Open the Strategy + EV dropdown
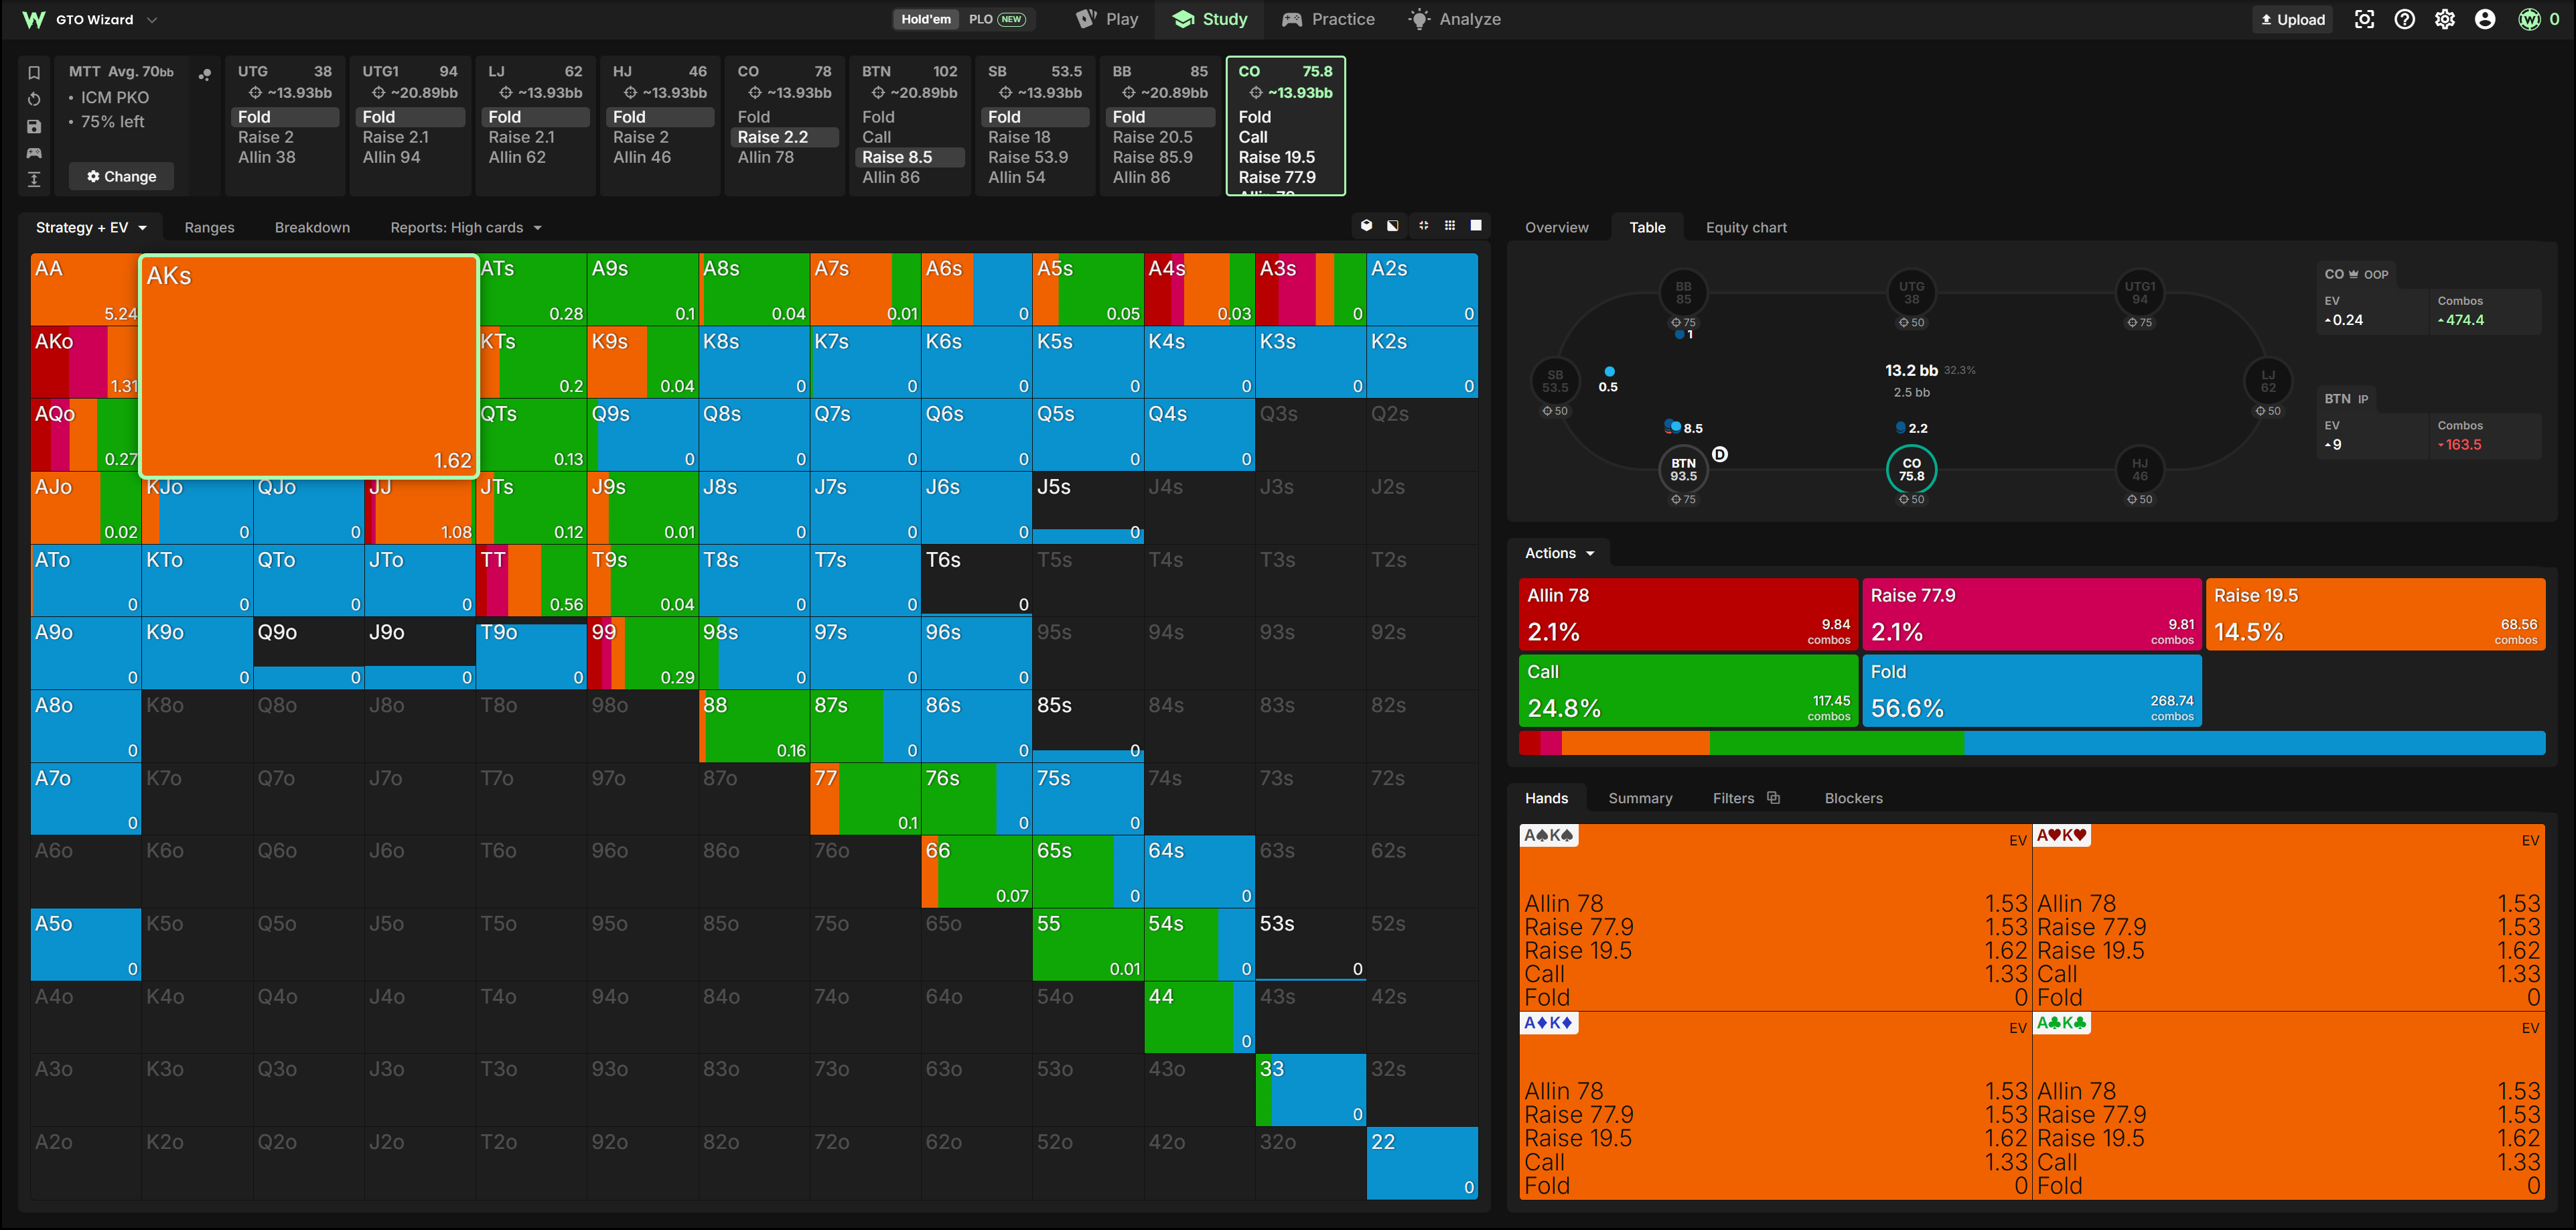Viewport: 2576px width, 1230px height. point(91,227)
